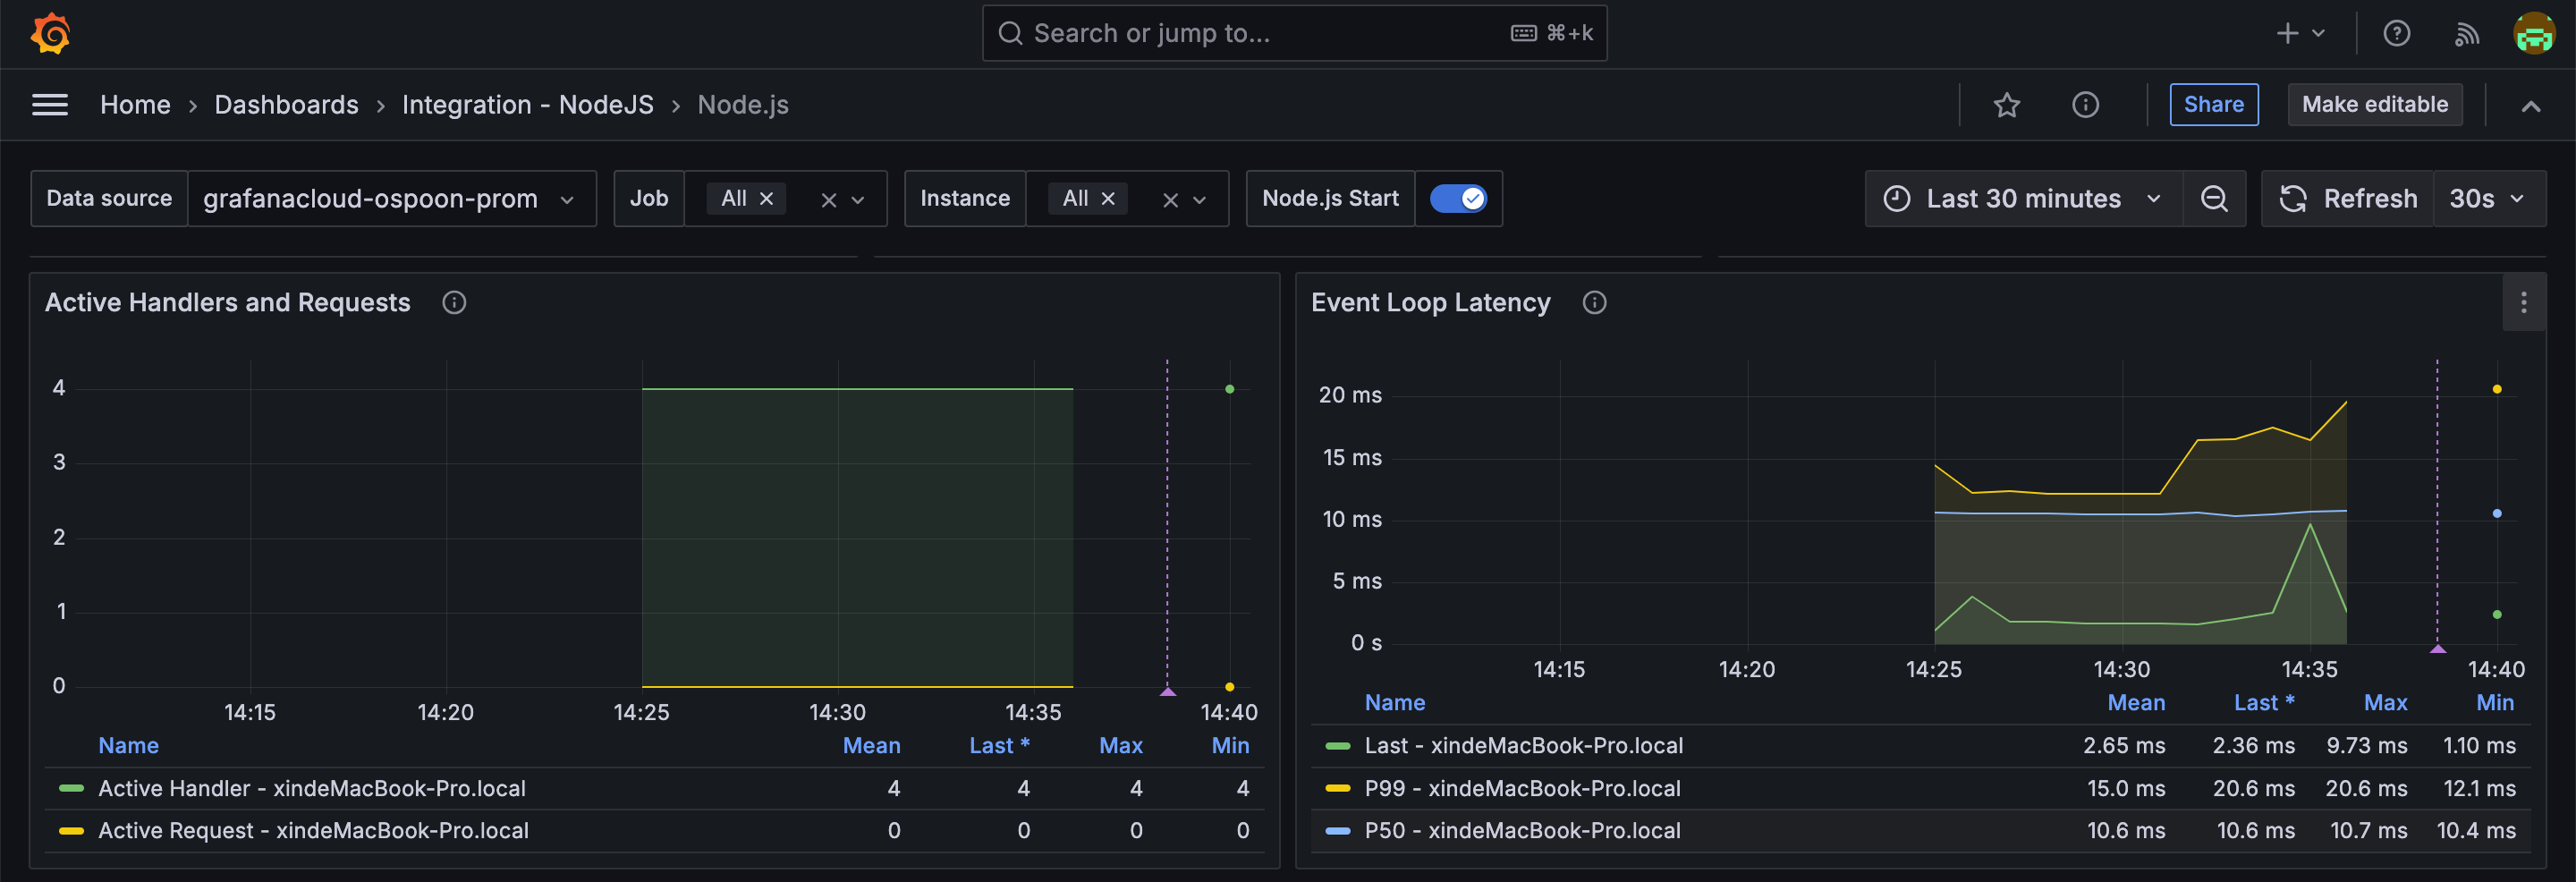Open the user avatar profile menu
This screenshot has width=2576, height=882.
(x=2534, y=33)
